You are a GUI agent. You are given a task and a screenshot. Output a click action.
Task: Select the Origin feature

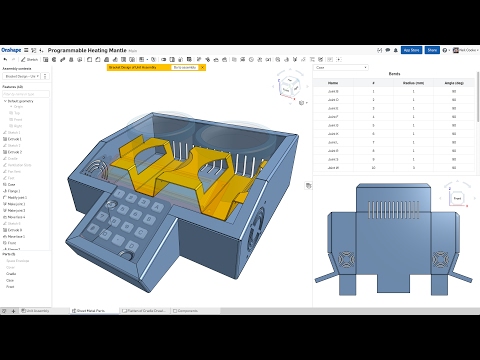pyautogui.click(x=18, y=107)
